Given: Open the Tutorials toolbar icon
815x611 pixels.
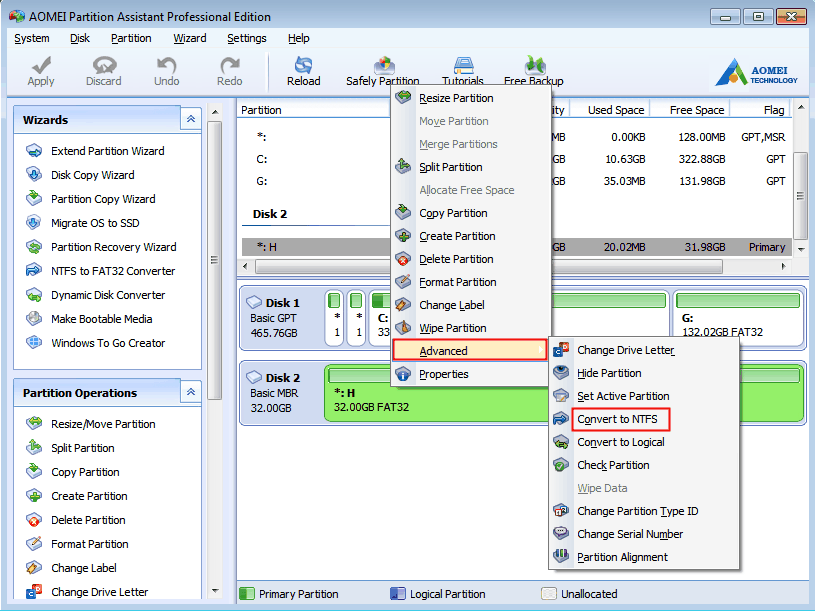Looking at the screenshot, I should tap(463, 65).
